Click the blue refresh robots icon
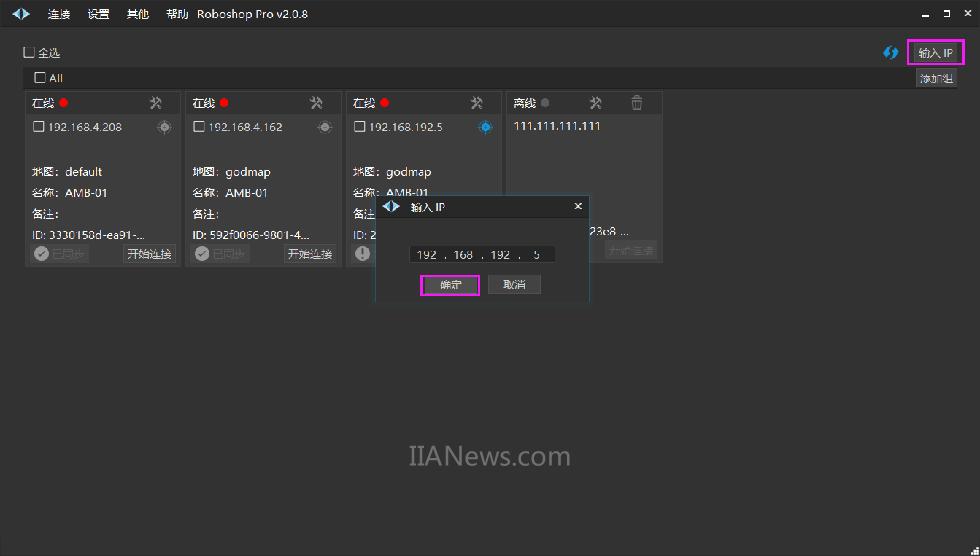The width and height of the screenshot is (980, 556). 890,53
